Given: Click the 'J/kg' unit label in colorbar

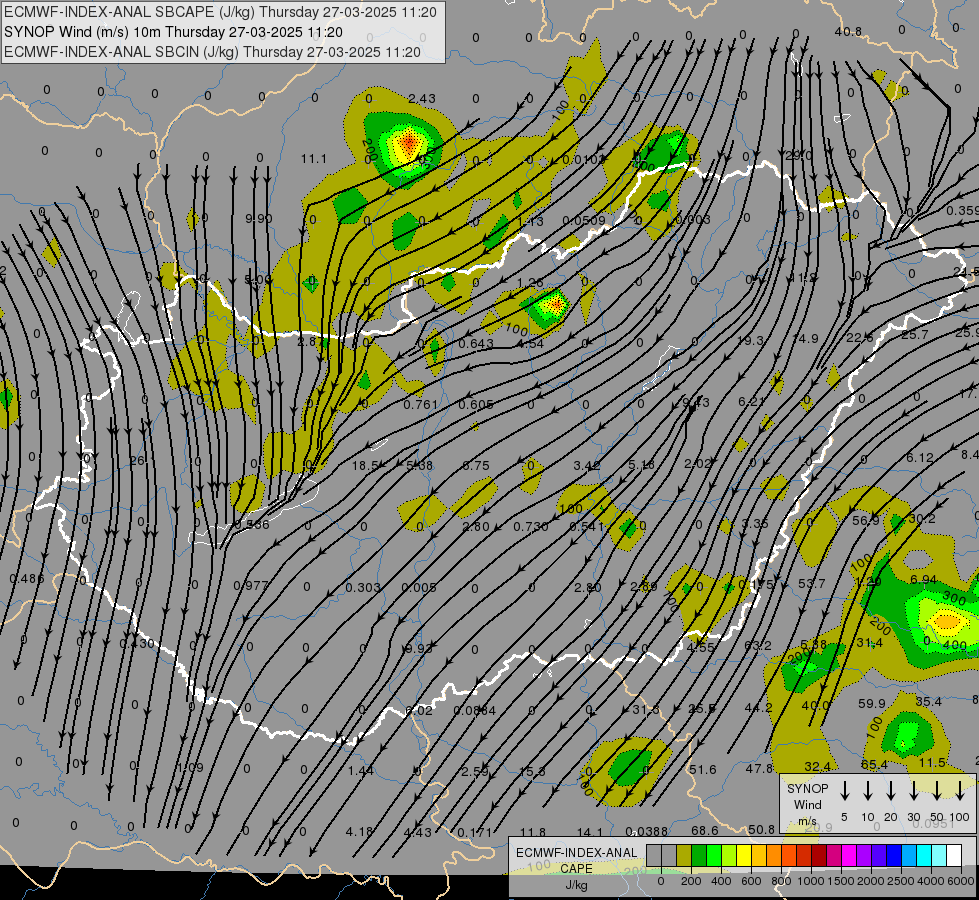Looking at the screenshot, I should (576, 885).
